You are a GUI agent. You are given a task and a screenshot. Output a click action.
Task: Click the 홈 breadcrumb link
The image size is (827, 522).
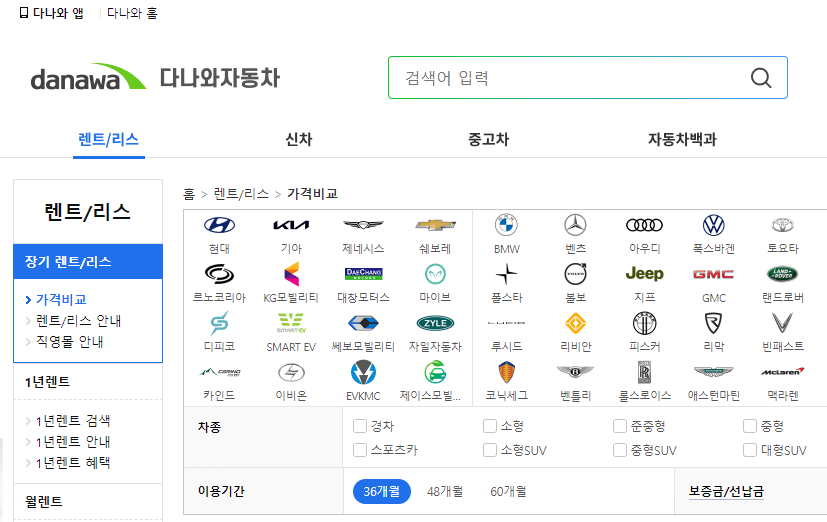point(189,194)
